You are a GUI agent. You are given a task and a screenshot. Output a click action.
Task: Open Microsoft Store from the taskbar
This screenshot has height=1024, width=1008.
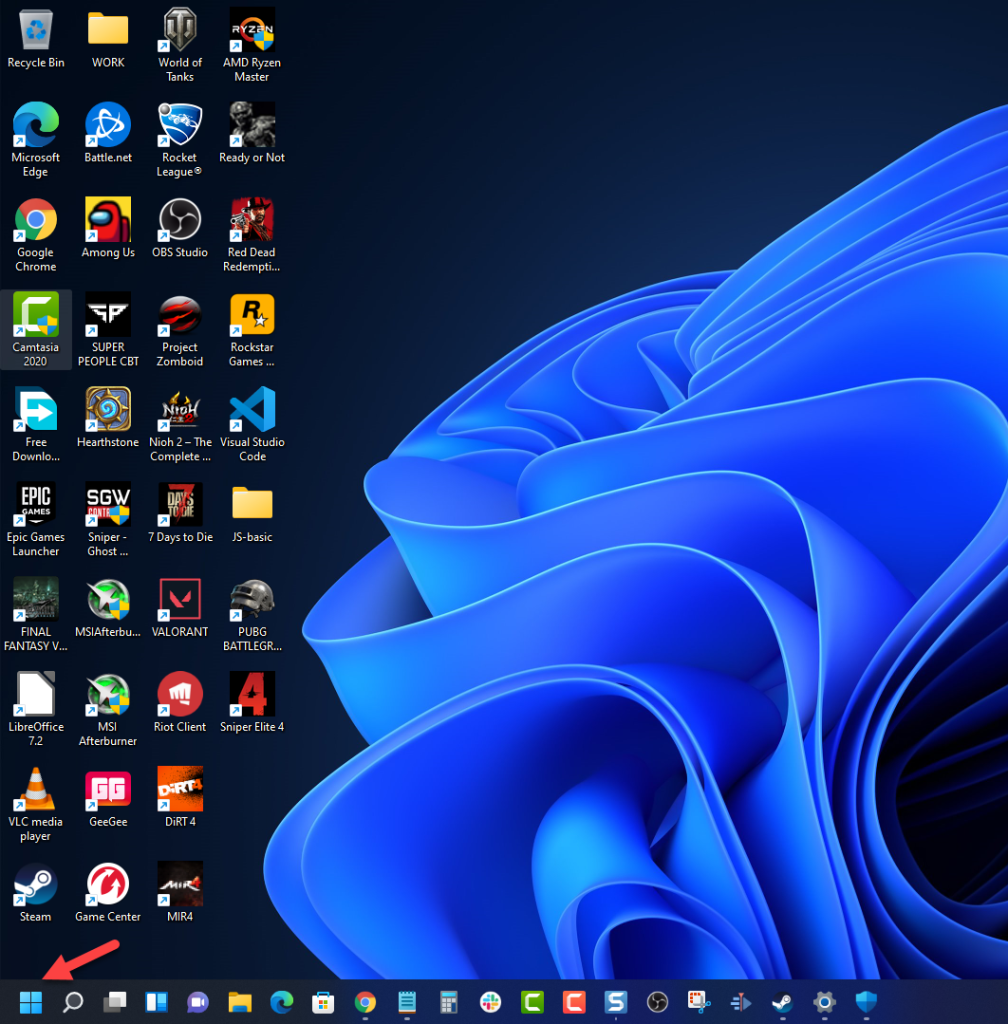coord(323,1001)
